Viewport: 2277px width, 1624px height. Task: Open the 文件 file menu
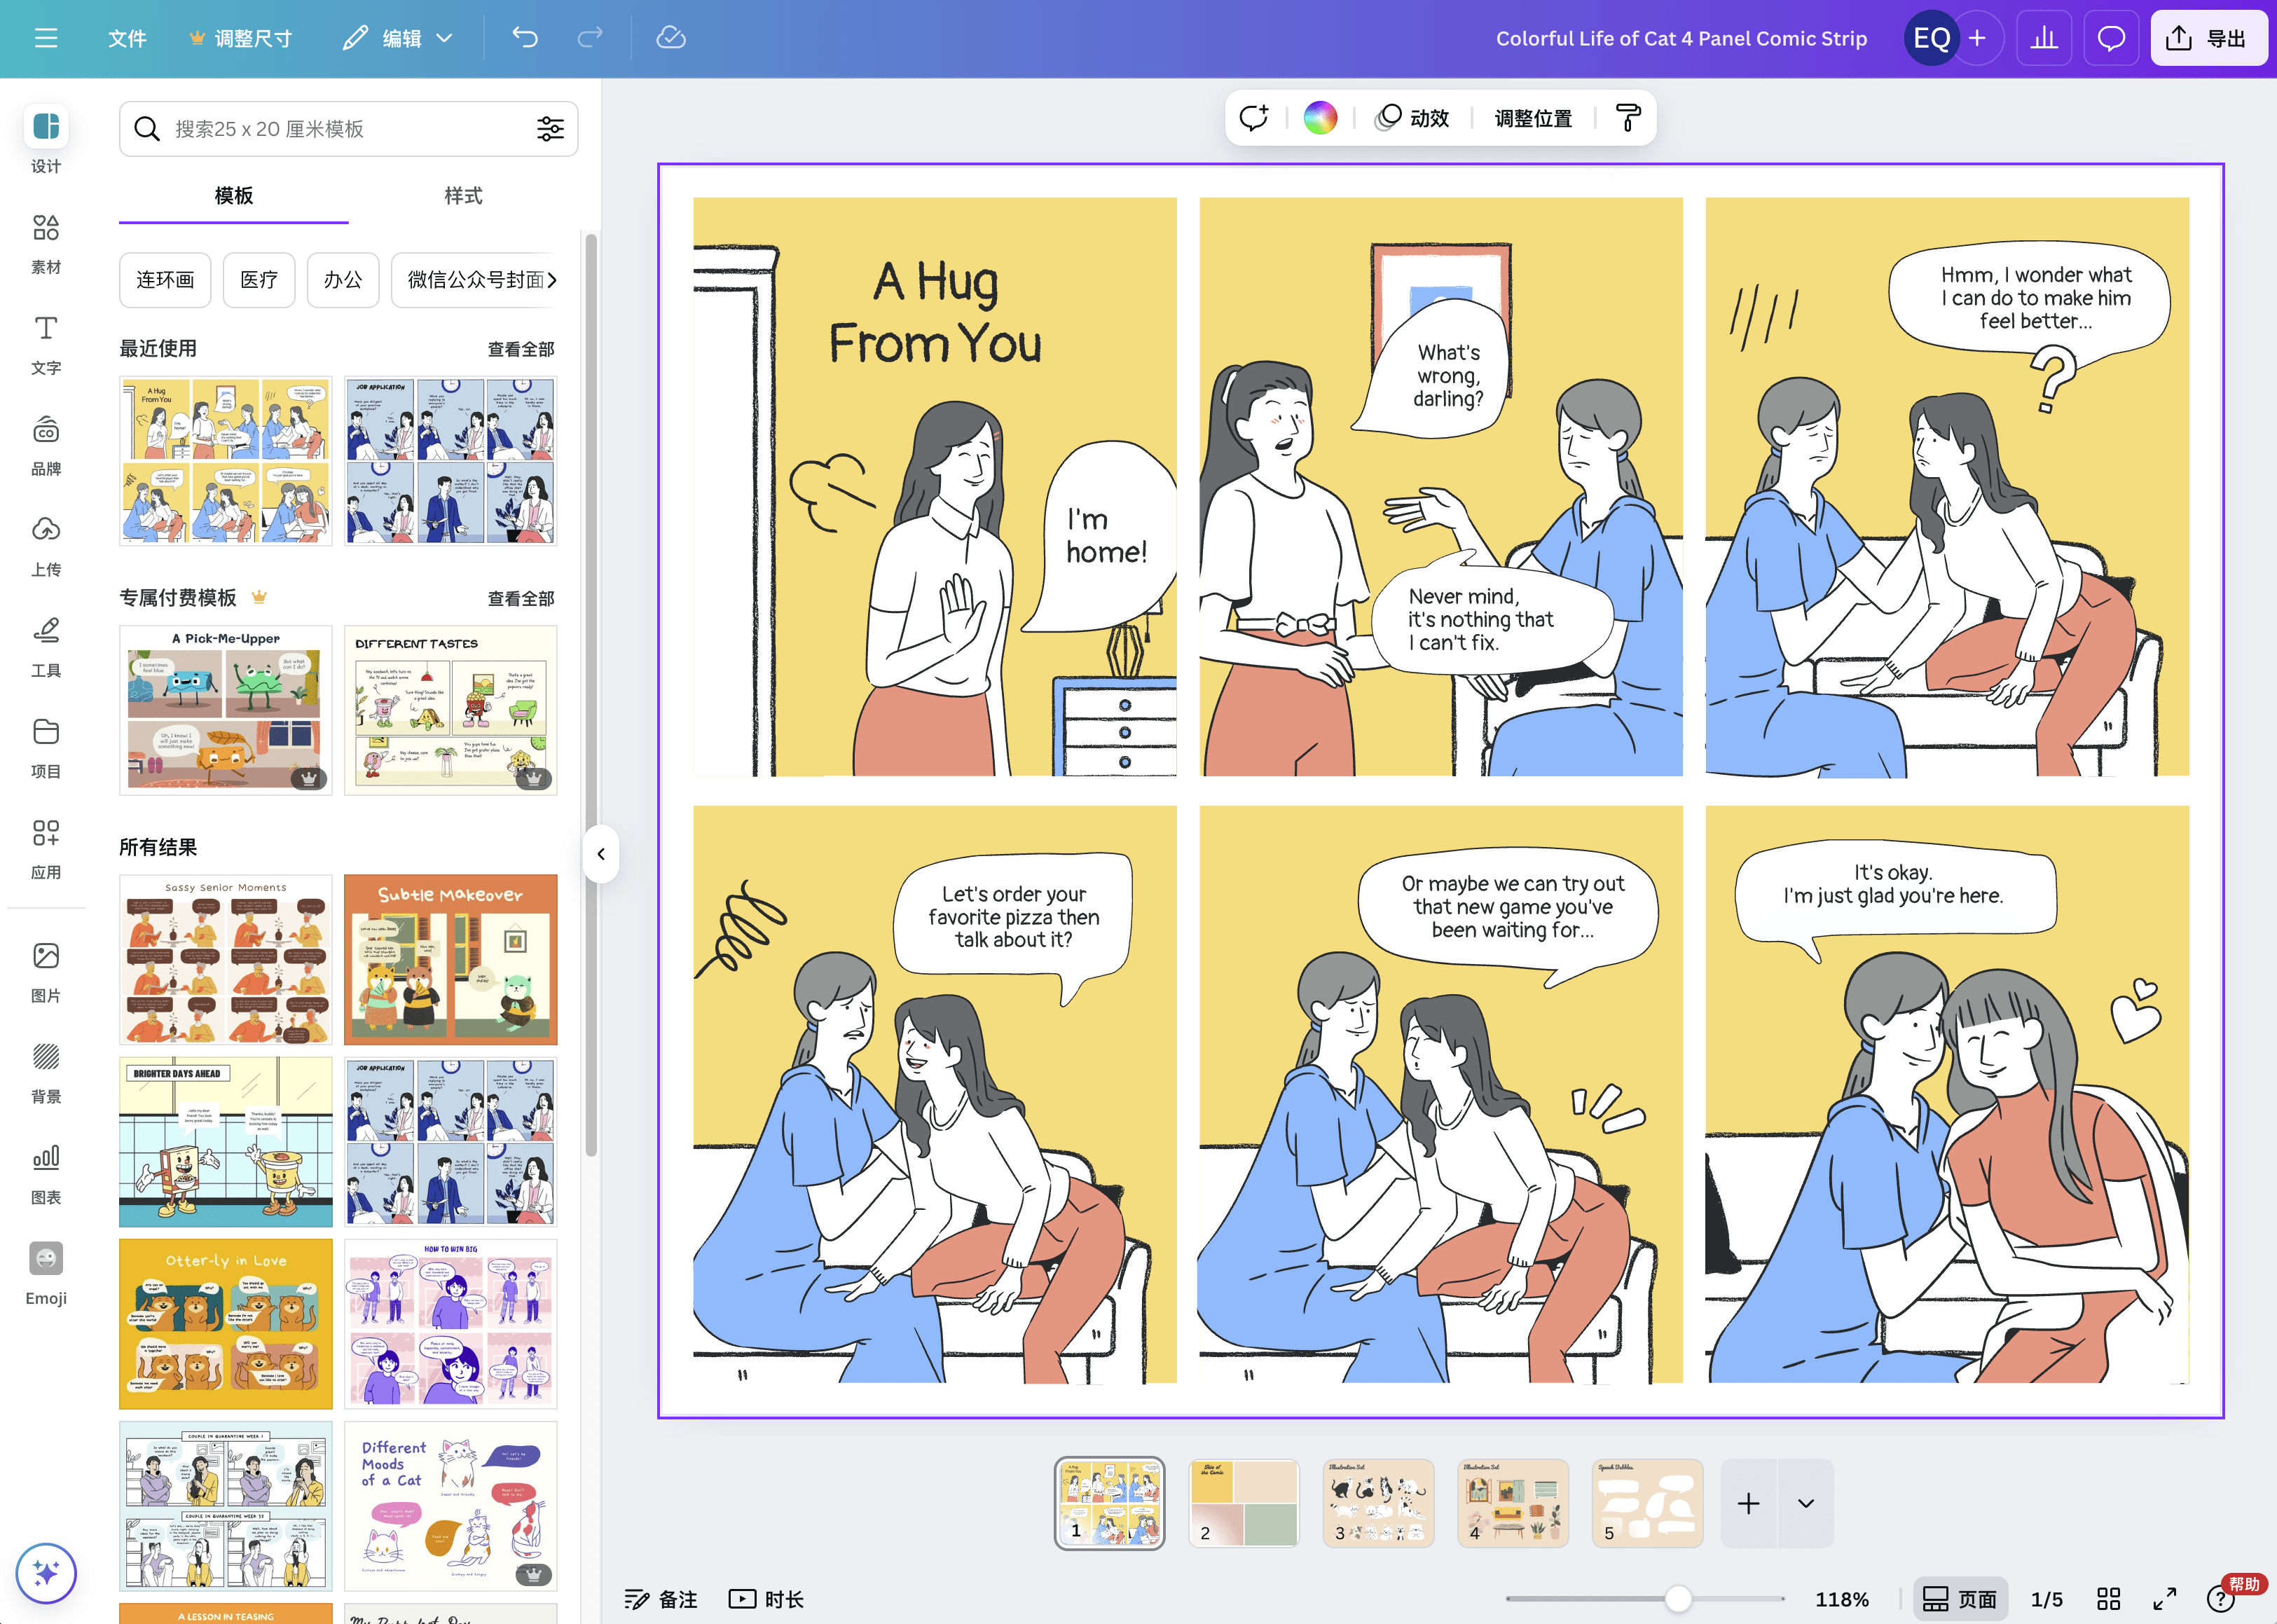[x=127, y=38]
